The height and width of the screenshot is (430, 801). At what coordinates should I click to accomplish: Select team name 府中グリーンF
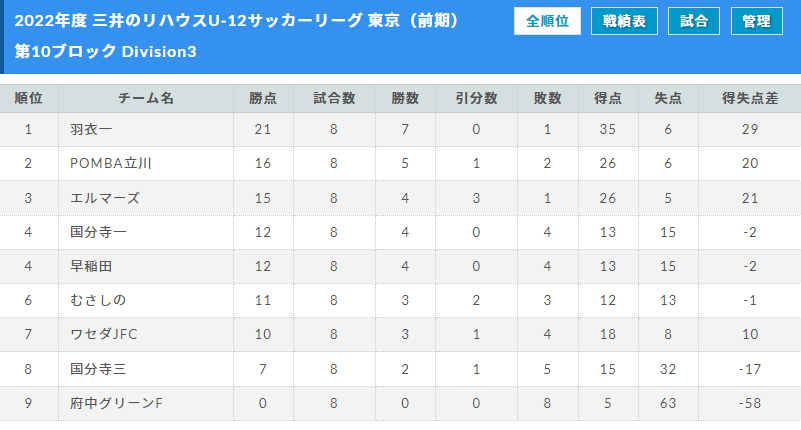116,403
